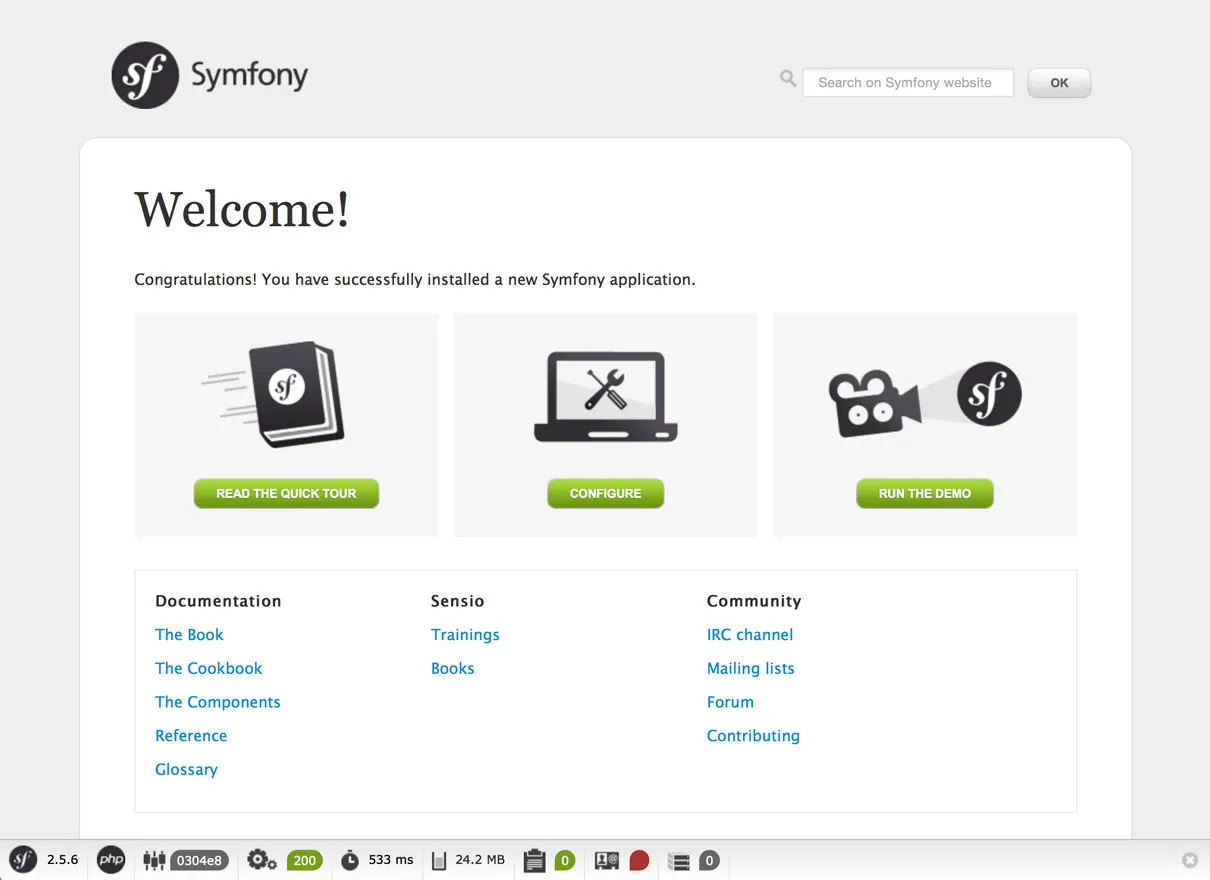Open the Reference link
The image size is (1210, 880).
coord(191,736)
